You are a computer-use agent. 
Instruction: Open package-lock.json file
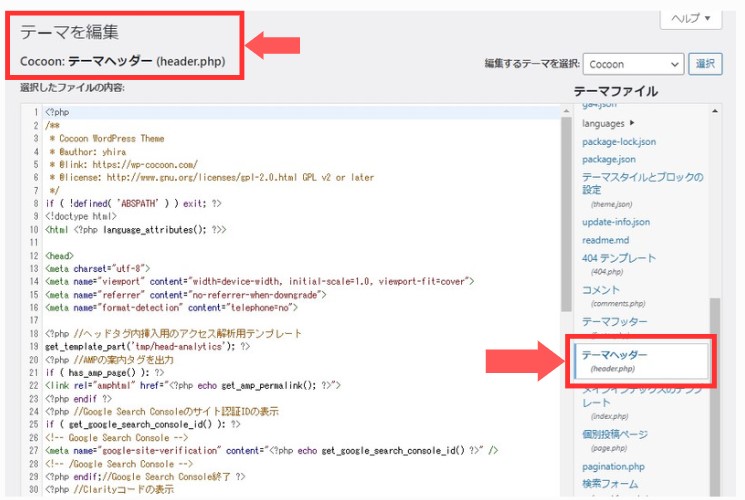point(619,142)
